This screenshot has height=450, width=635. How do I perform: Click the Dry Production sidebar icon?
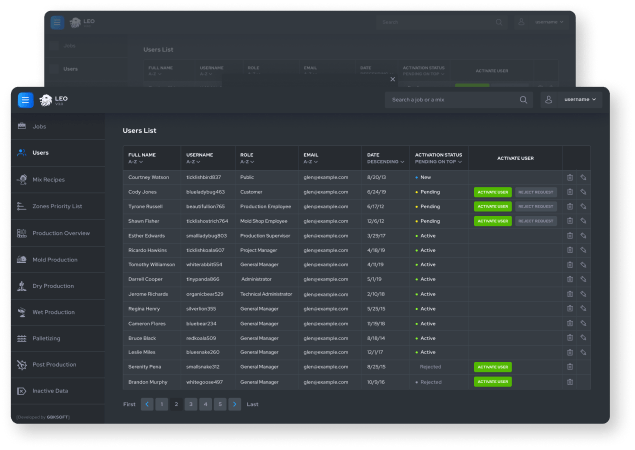point(22,286)
